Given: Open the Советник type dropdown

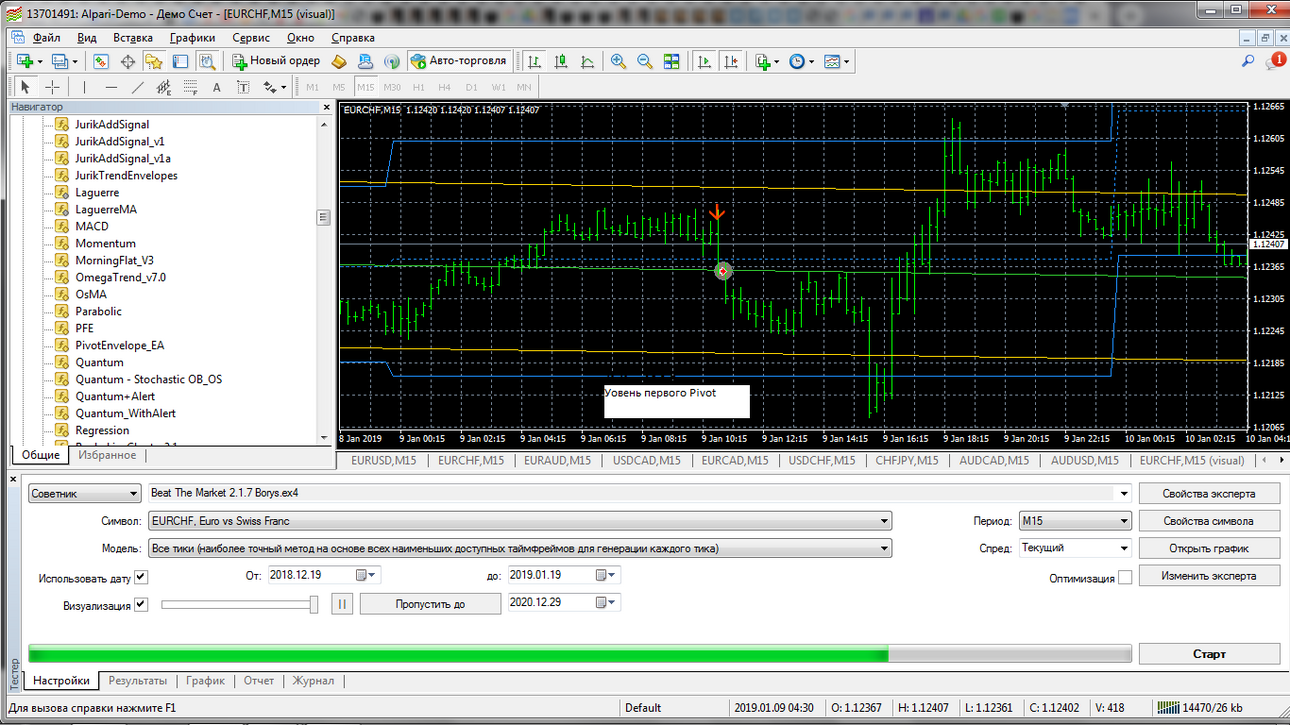Looking at the screenshot, I should point(85,493).
